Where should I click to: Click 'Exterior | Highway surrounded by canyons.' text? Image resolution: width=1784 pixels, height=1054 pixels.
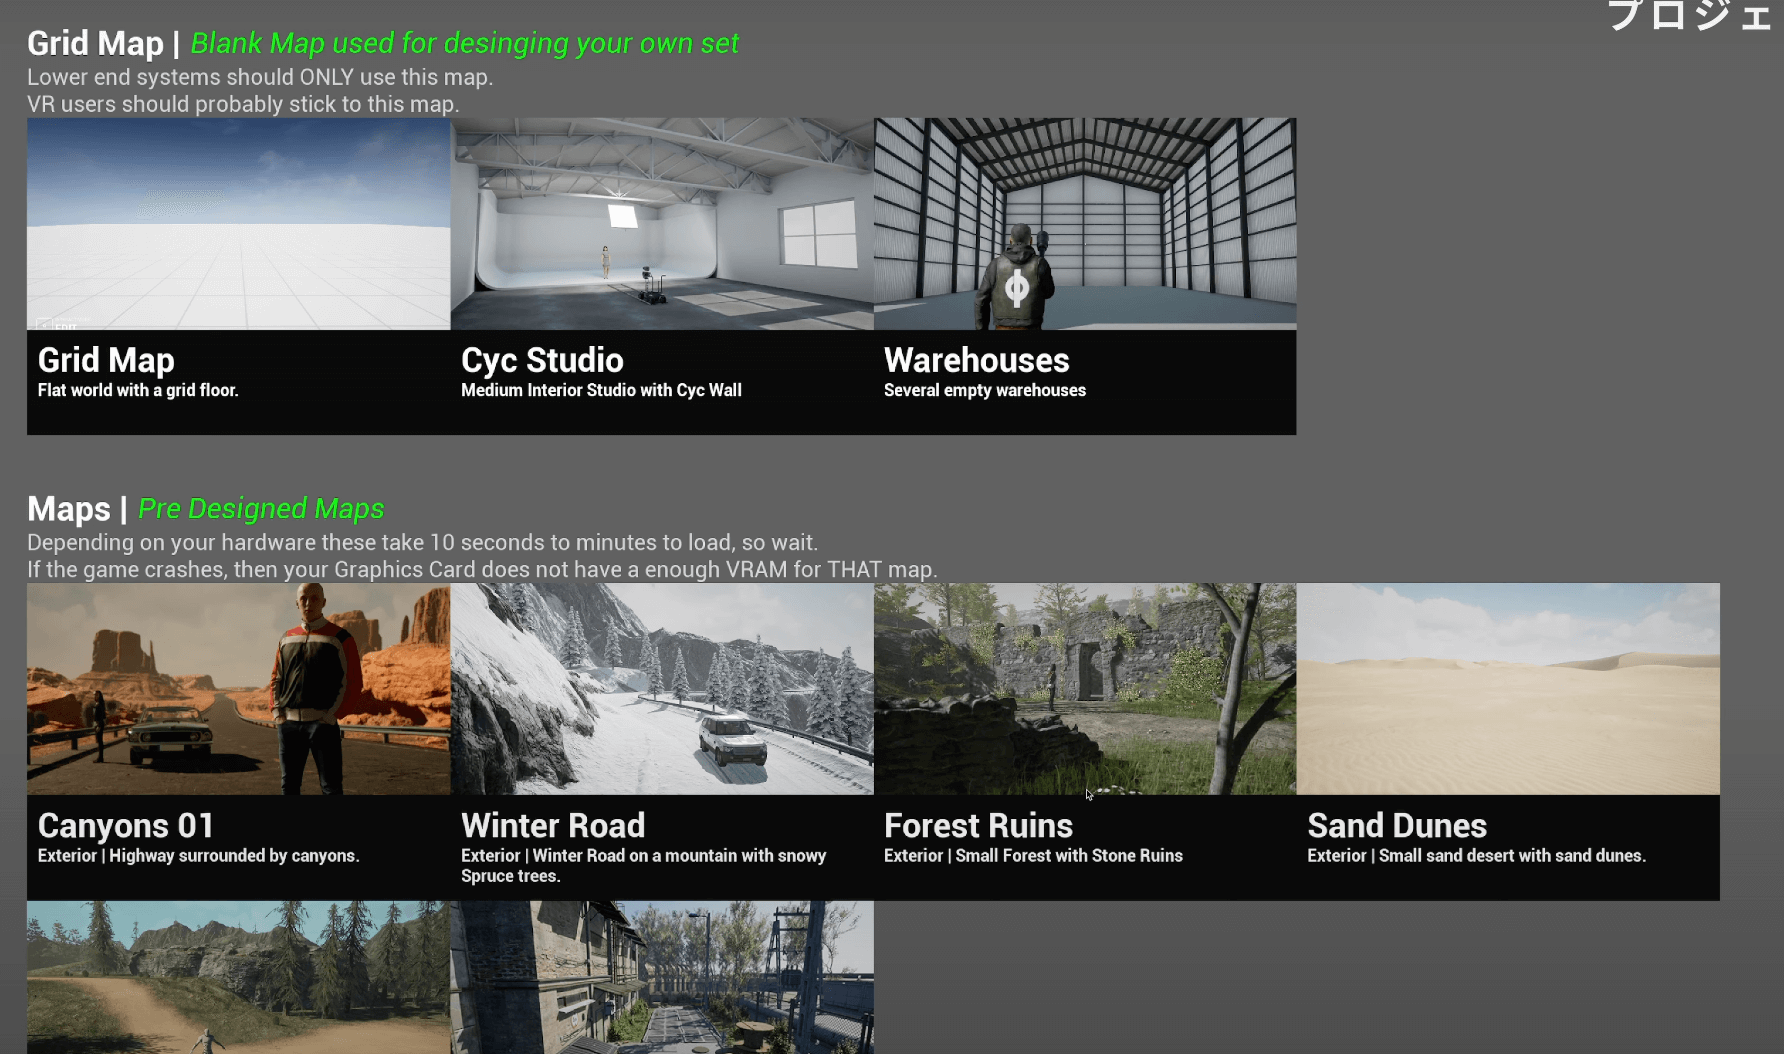click(199, 856)
